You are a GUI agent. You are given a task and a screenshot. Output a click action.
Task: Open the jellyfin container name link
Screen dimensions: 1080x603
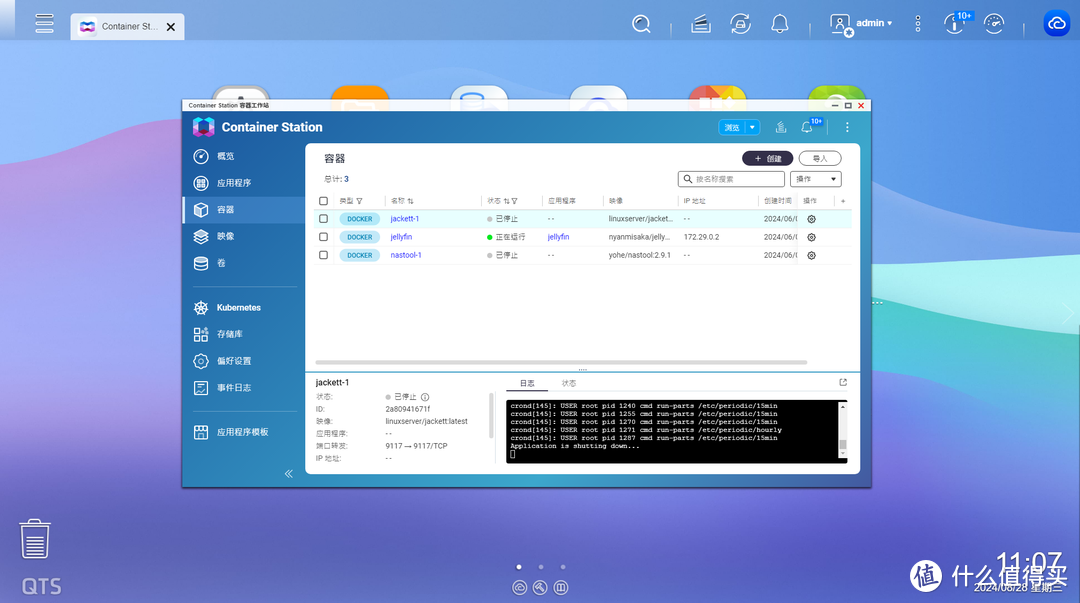click(x=401, y=237)
